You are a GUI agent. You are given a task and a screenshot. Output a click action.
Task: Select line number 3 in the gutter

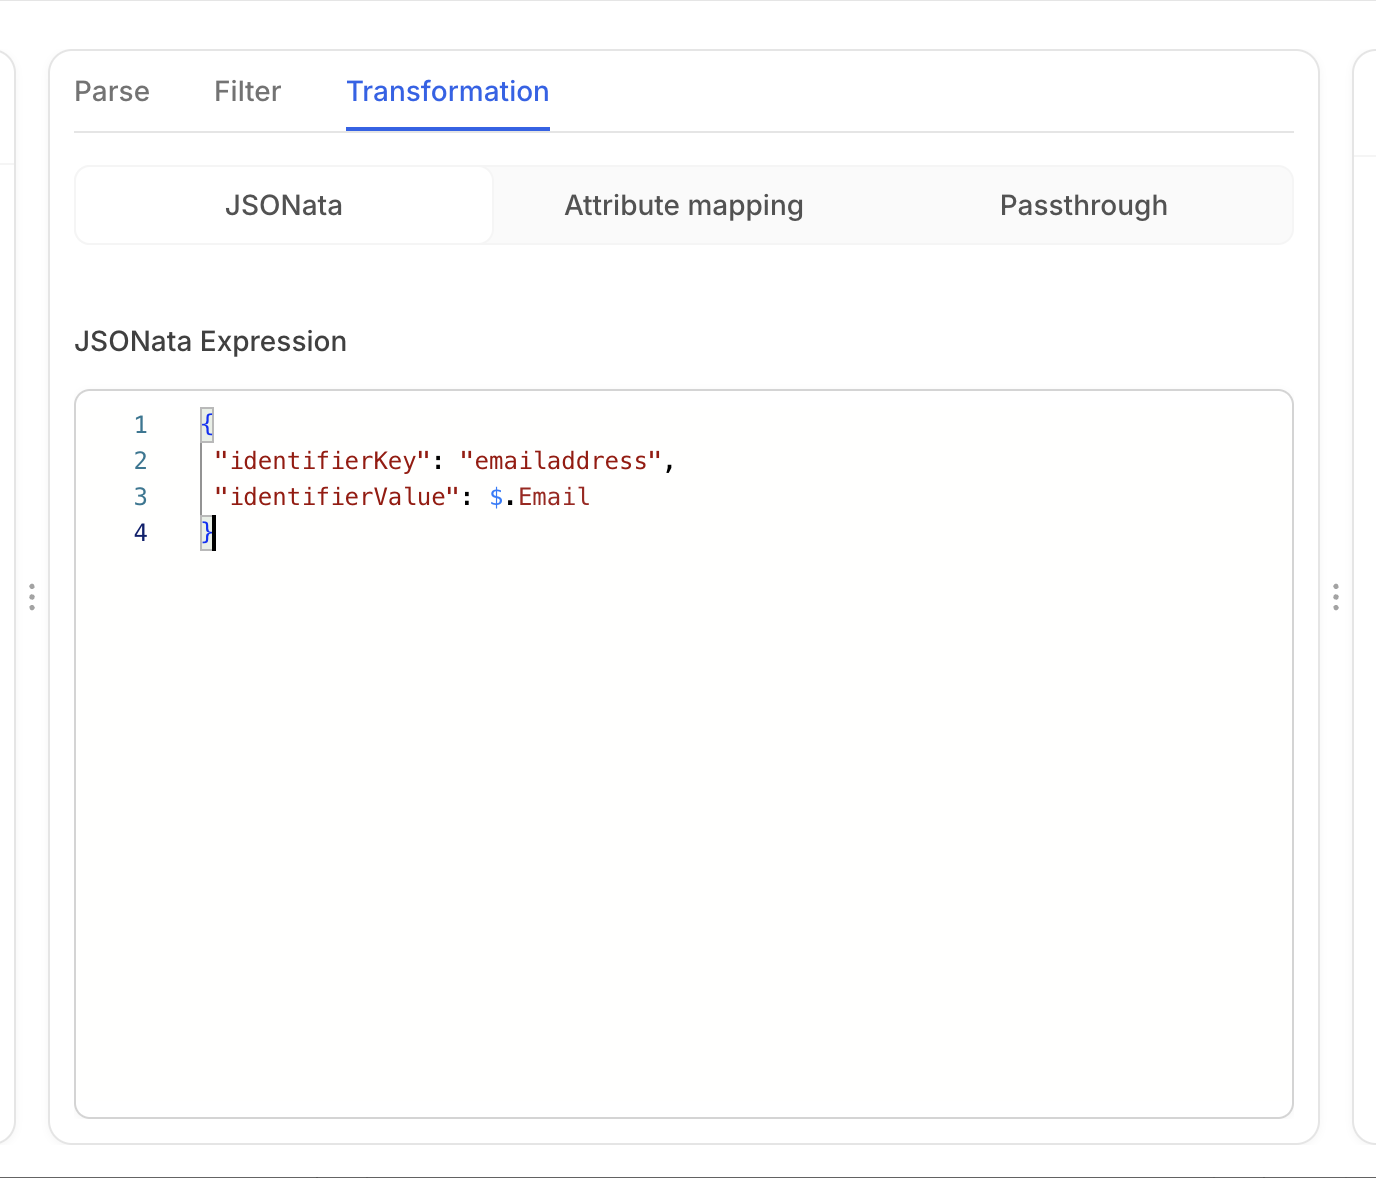tap(141, 497)
